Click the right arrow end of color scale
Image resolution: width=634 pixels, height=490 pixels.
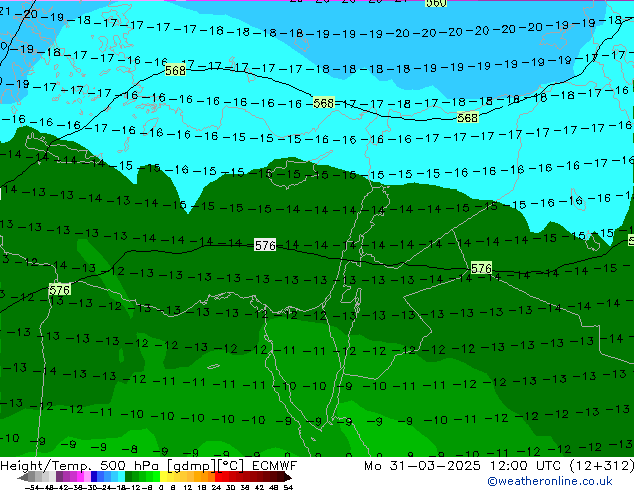[x=288, y=477]
